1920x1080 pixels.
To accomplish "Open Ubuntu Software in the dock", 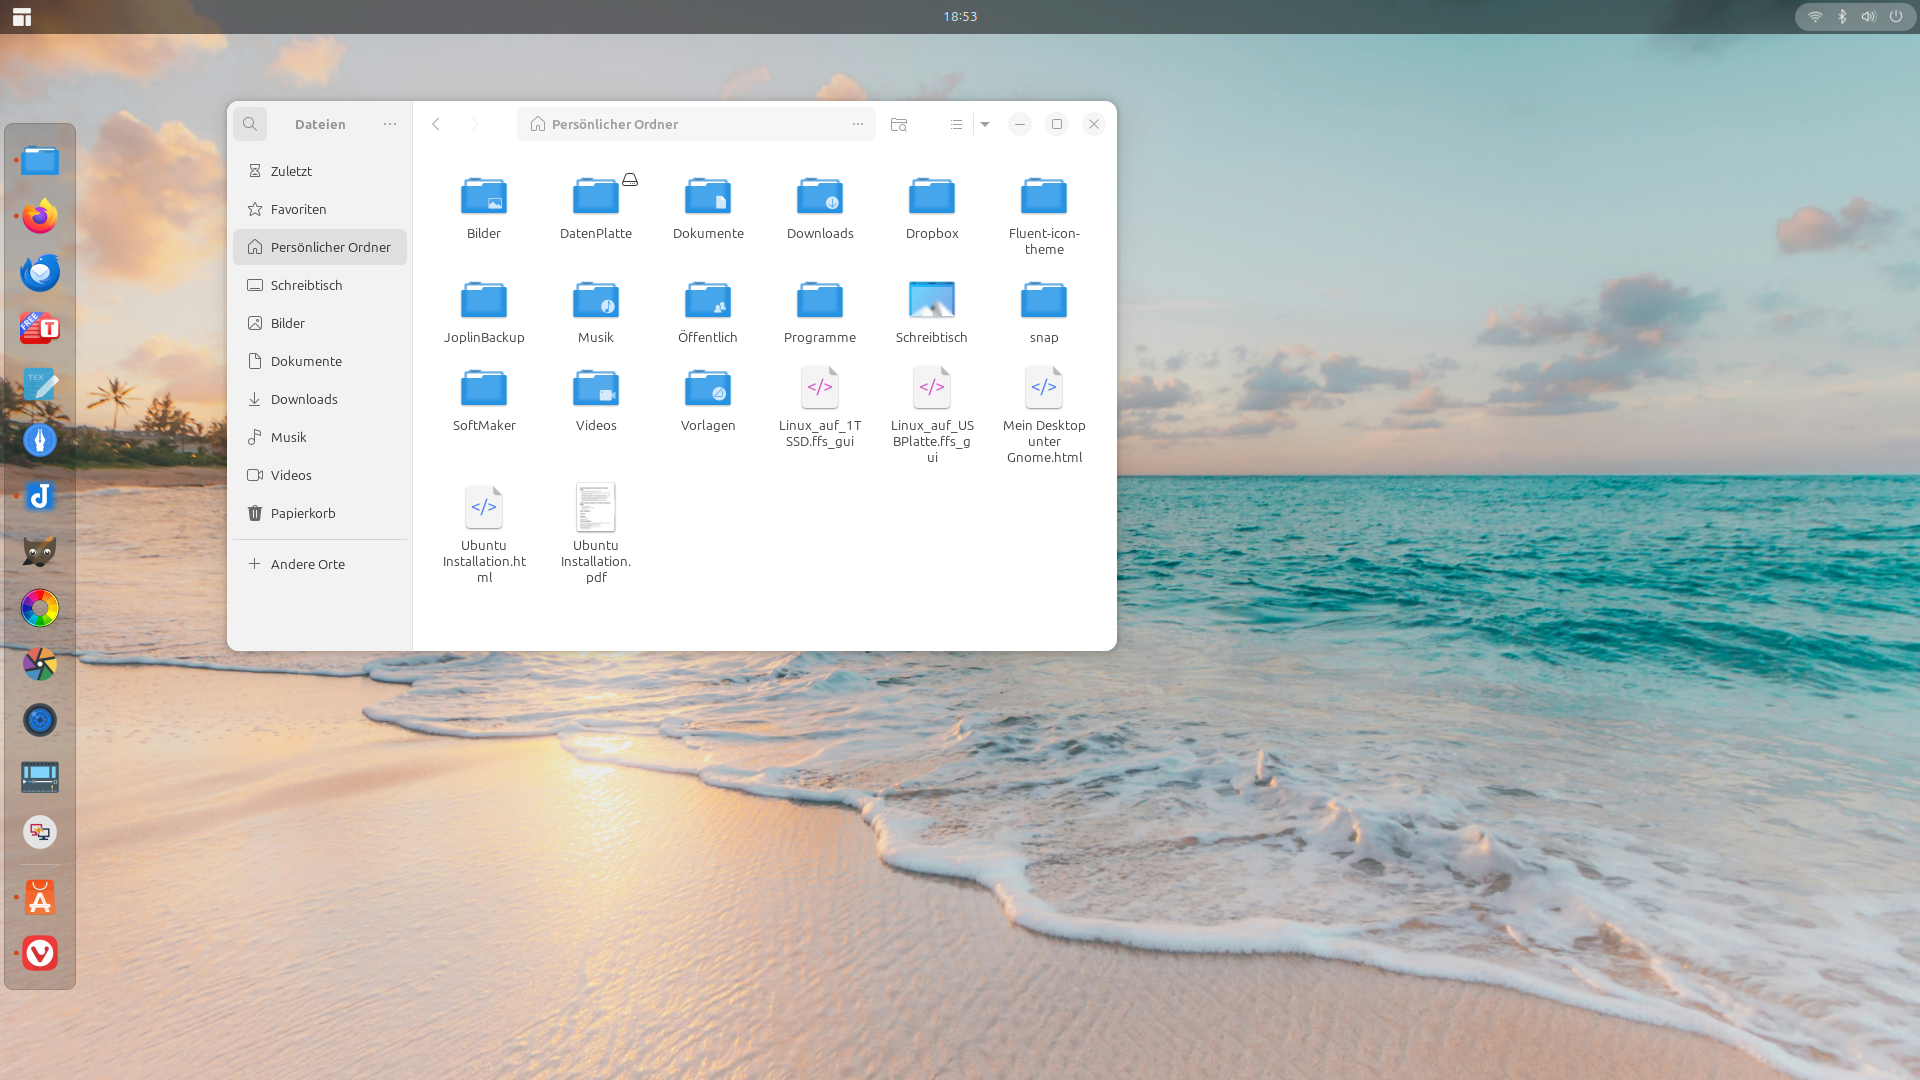I will pyautogui.click(x=40, y=898).
